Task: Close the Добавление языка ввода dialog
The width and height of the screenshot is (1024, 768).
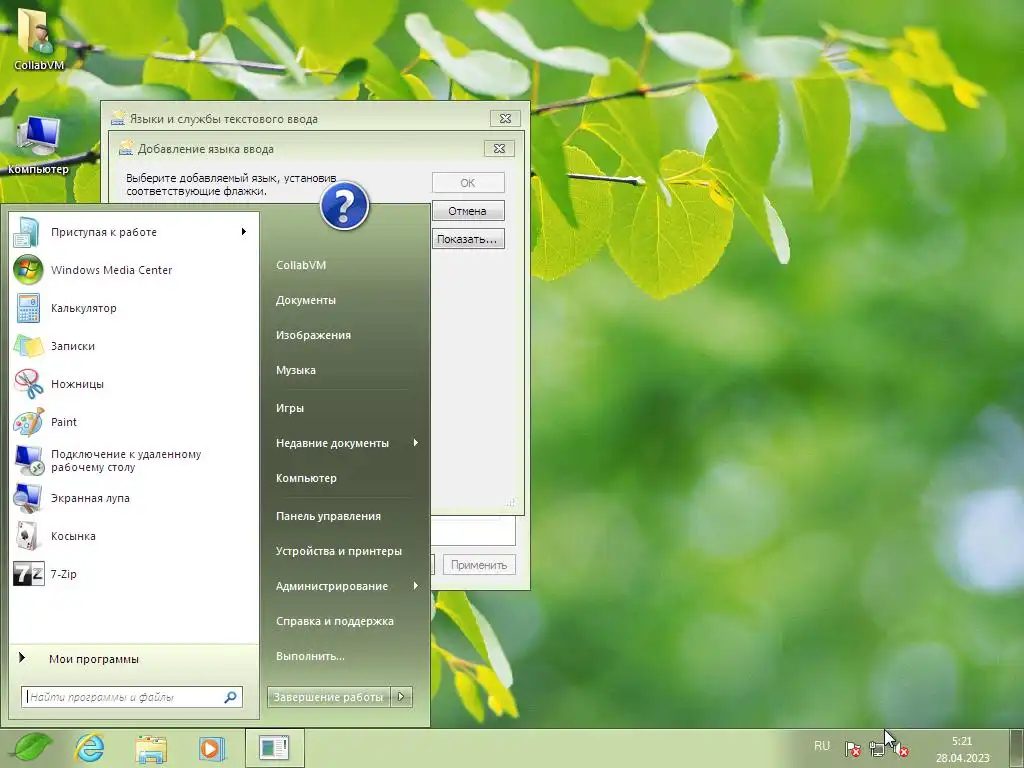Action: 500,148
